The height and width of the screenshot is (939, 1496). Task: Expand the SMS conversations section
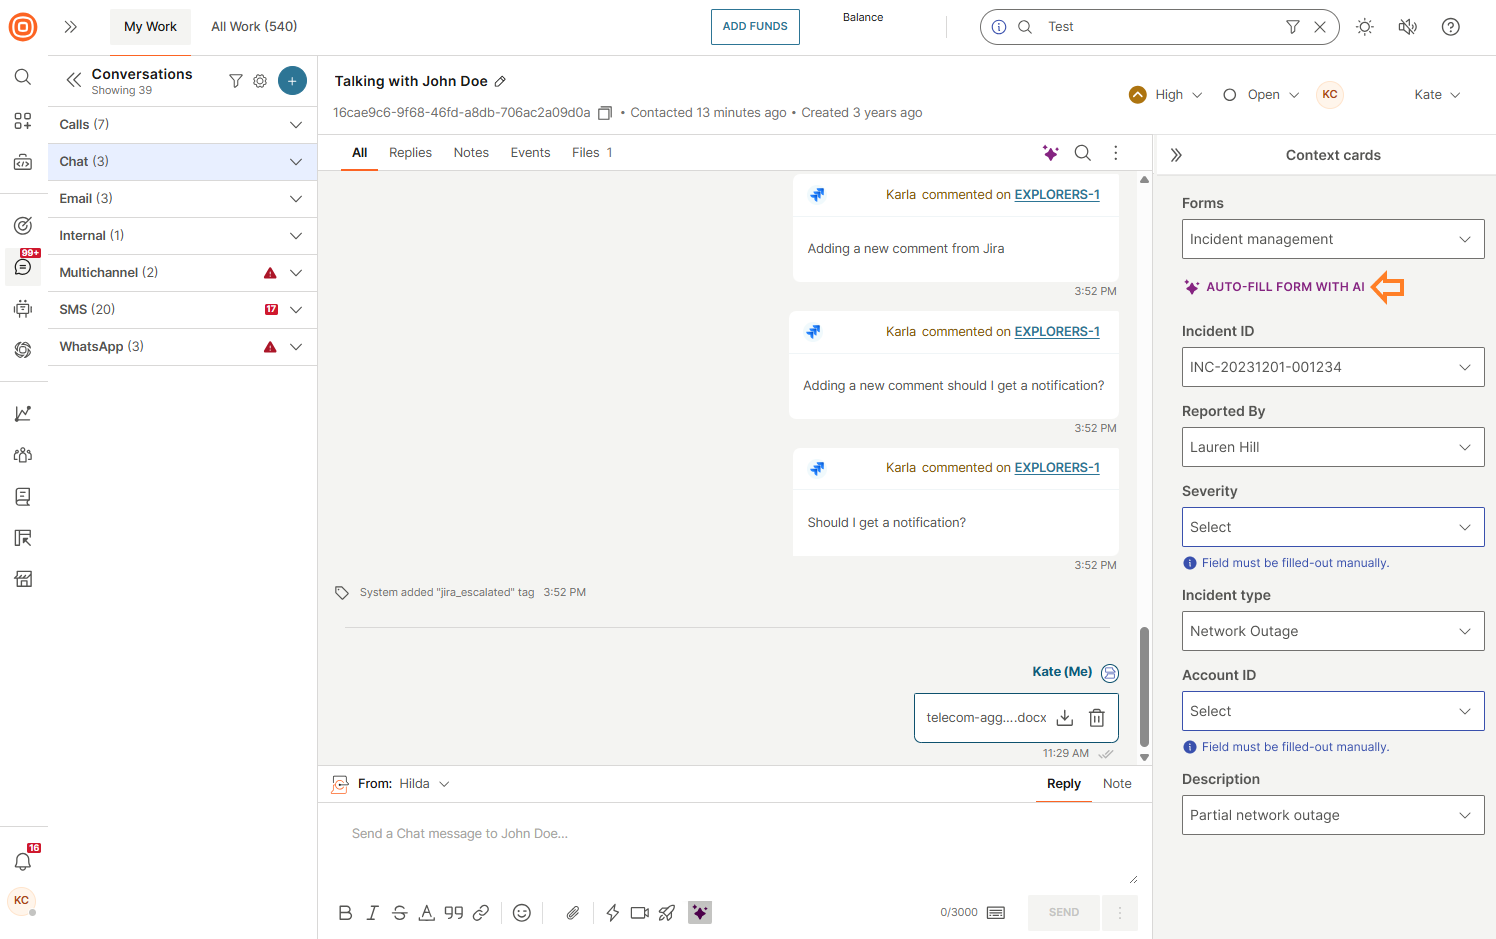coord(296,309)
